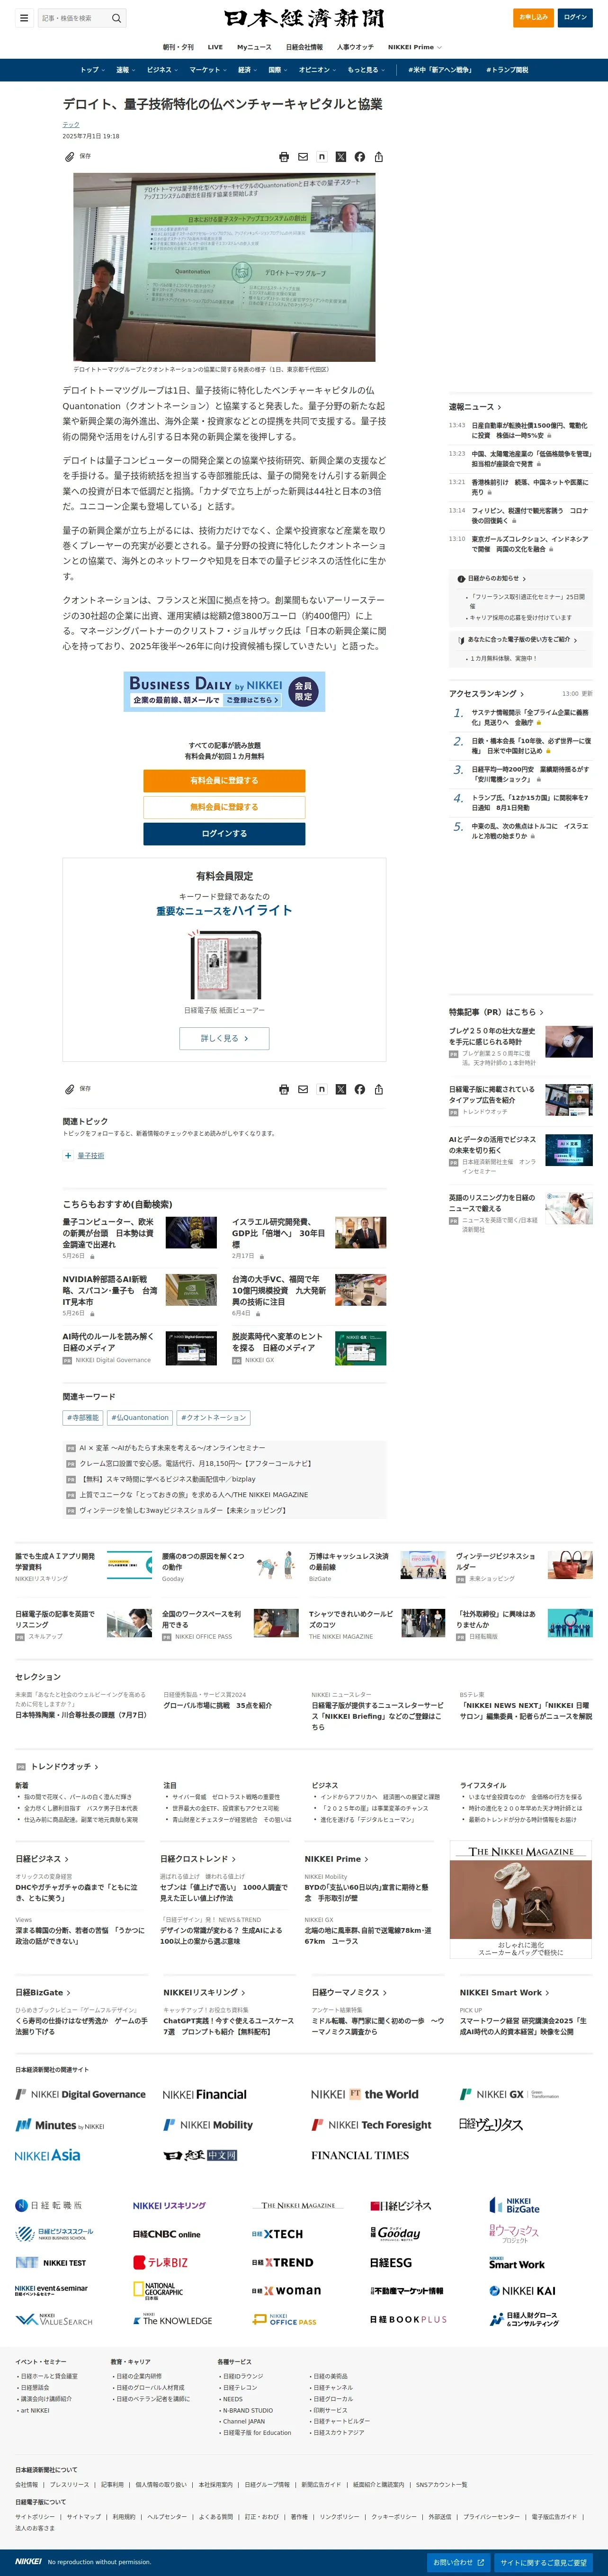The image size is (608, 2576).
Task: Click the Facebook icon above 関連トピック
Action: (360, 1089)
